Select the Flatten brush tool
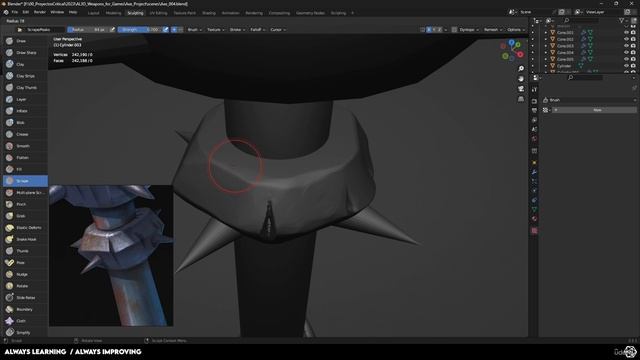 tap(25, 158)
